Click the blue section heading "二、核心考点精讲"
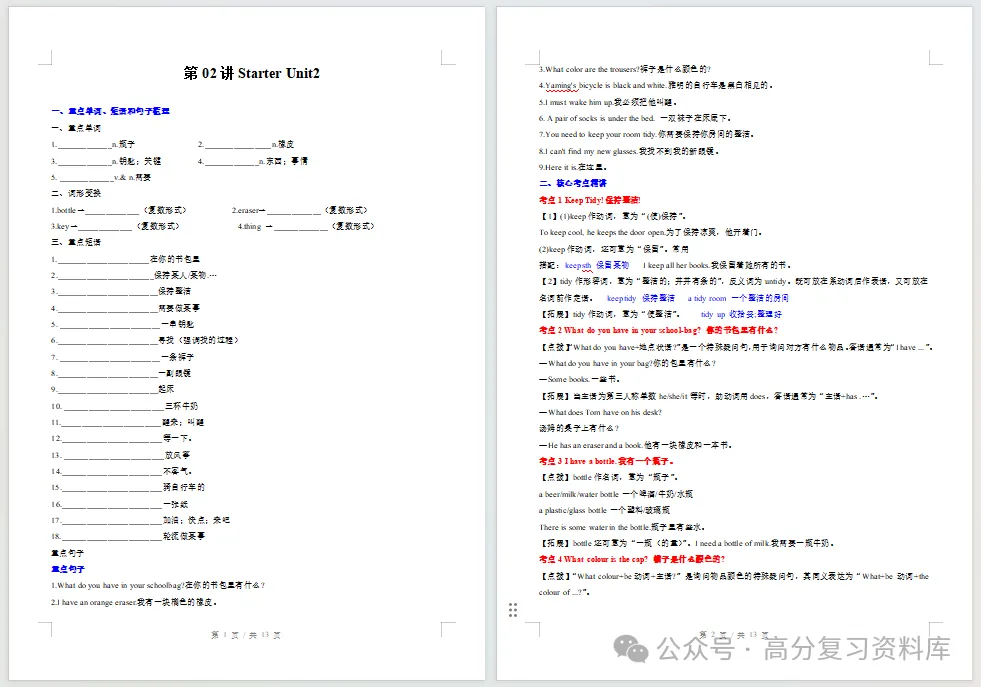981x687 pixels. [572, 183]
